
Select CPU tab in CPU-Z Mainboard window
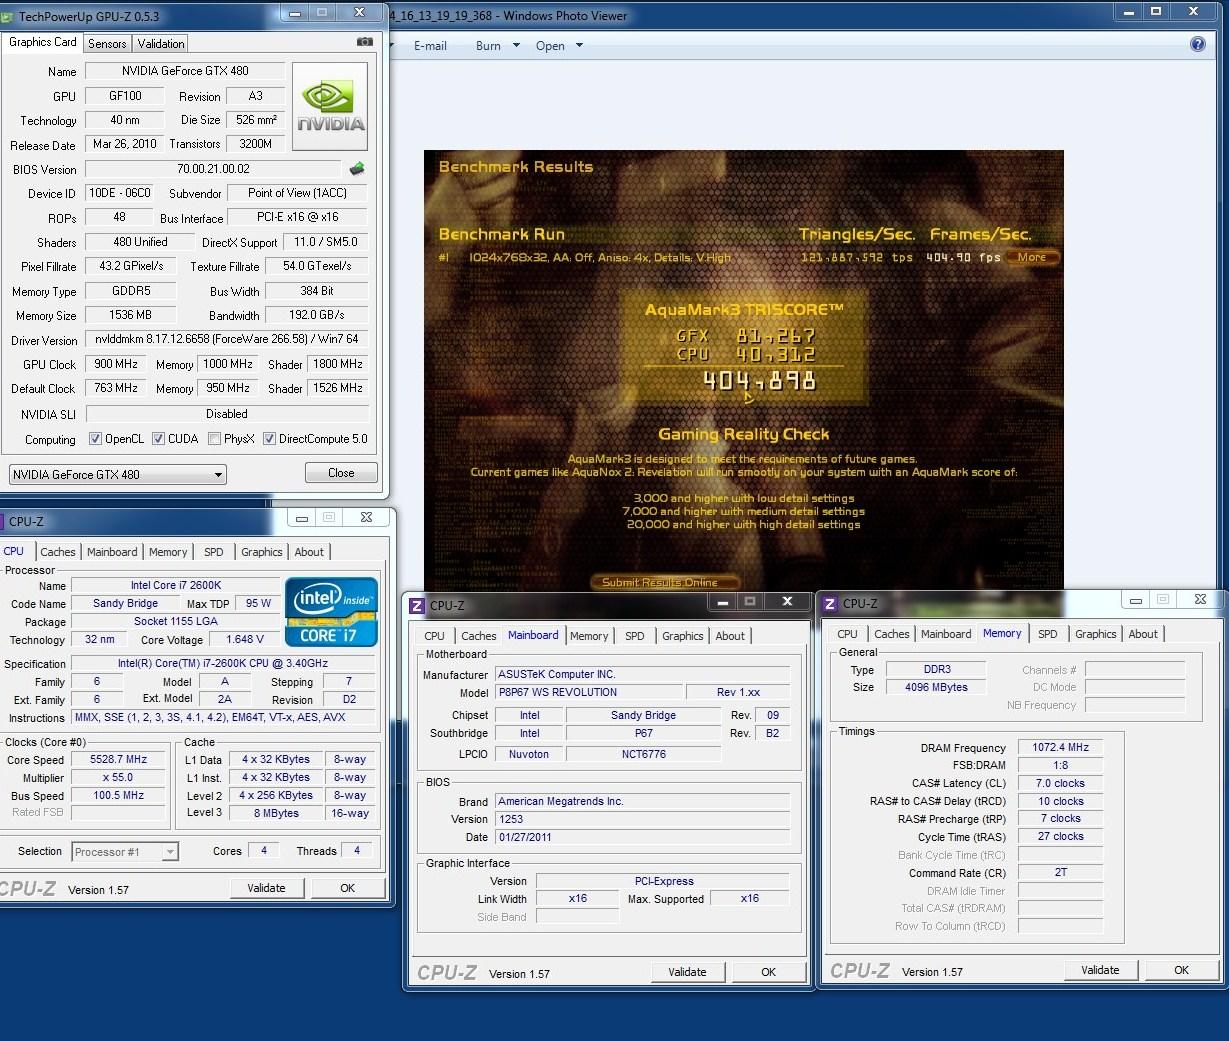tap(434, 636)
